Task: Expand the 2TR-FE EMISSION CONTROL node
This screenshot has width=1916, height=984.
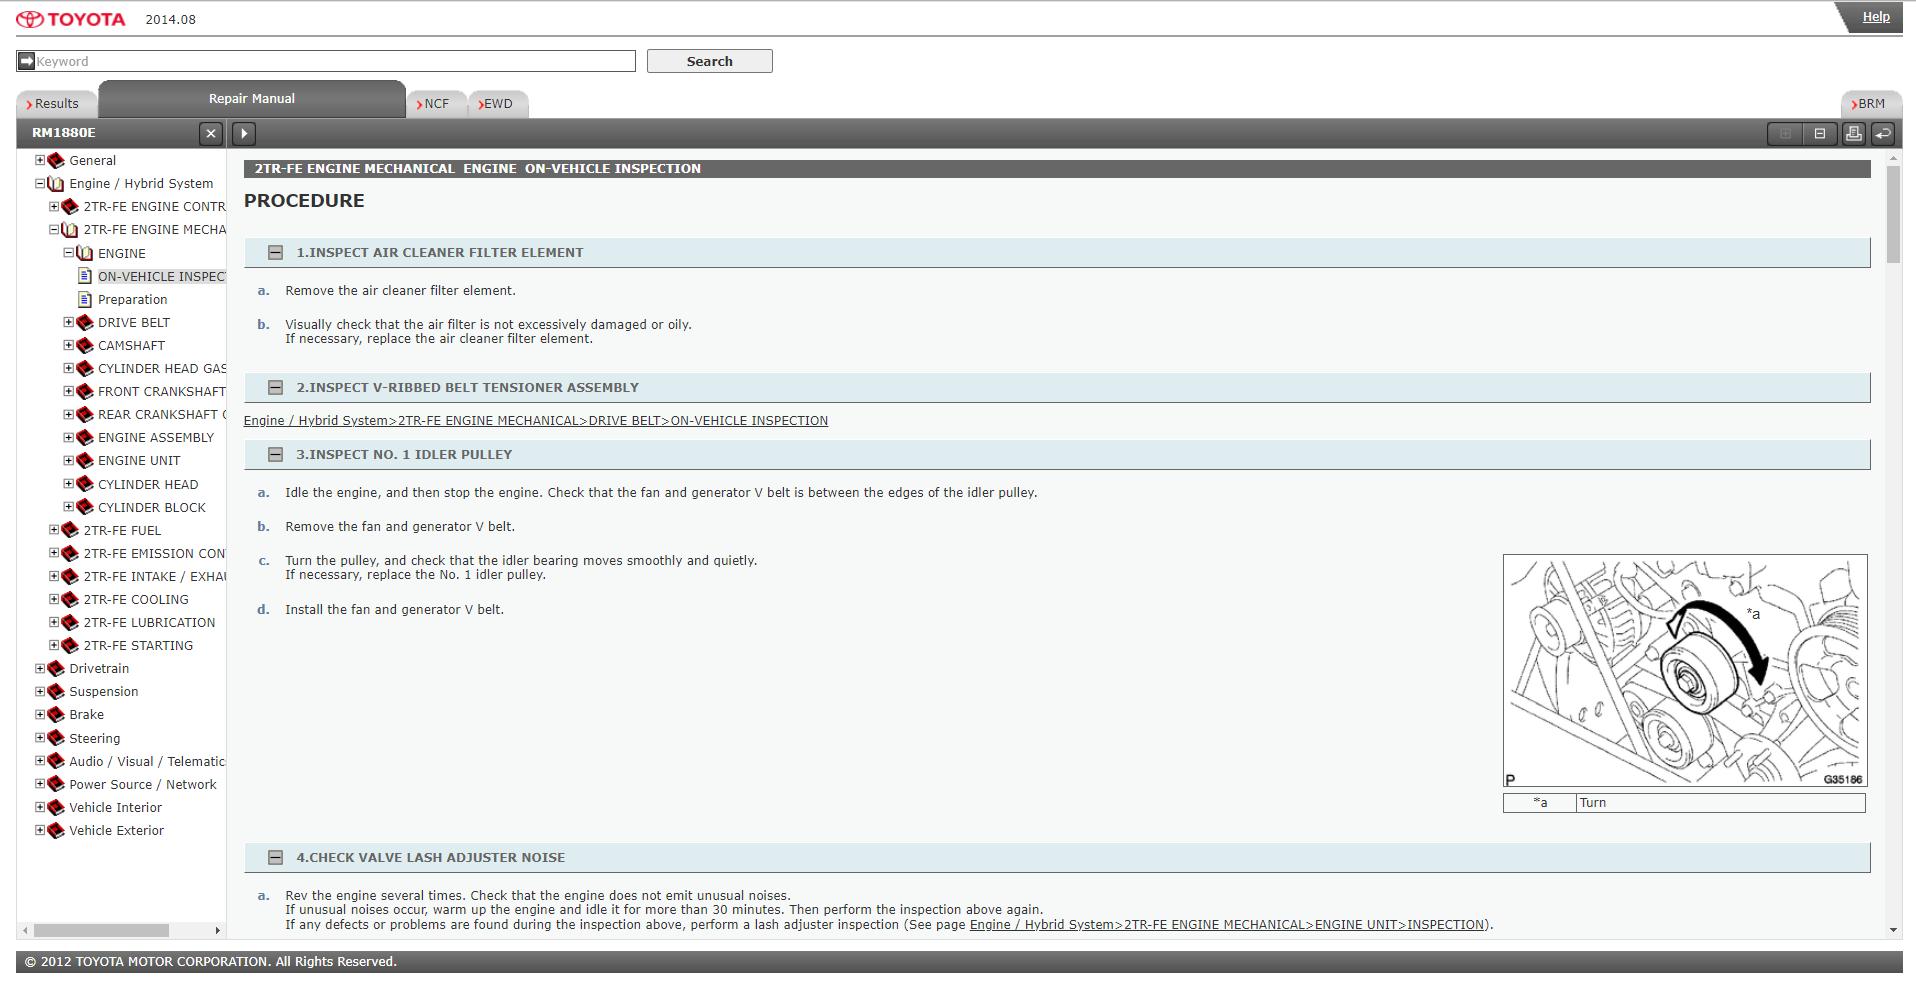Action: [x=54, y=553]
